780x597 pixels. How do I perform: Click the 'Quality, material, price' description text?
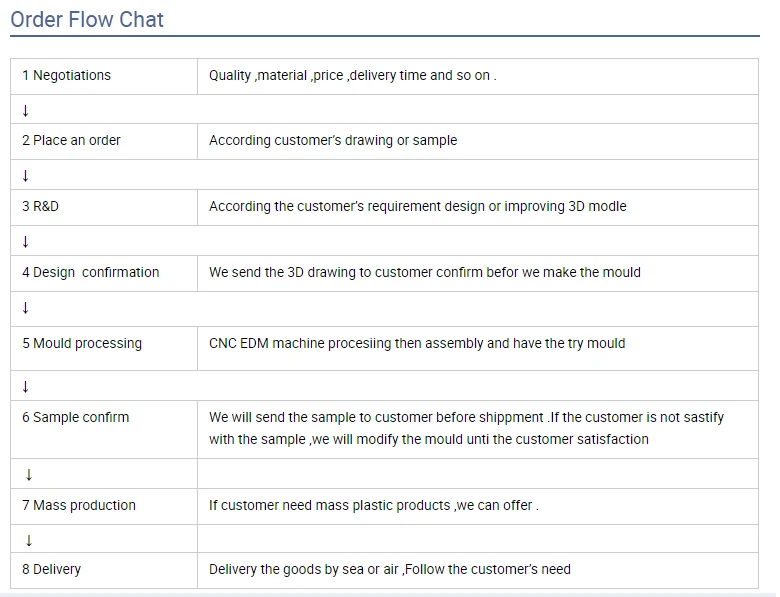(x=352, y=76)
